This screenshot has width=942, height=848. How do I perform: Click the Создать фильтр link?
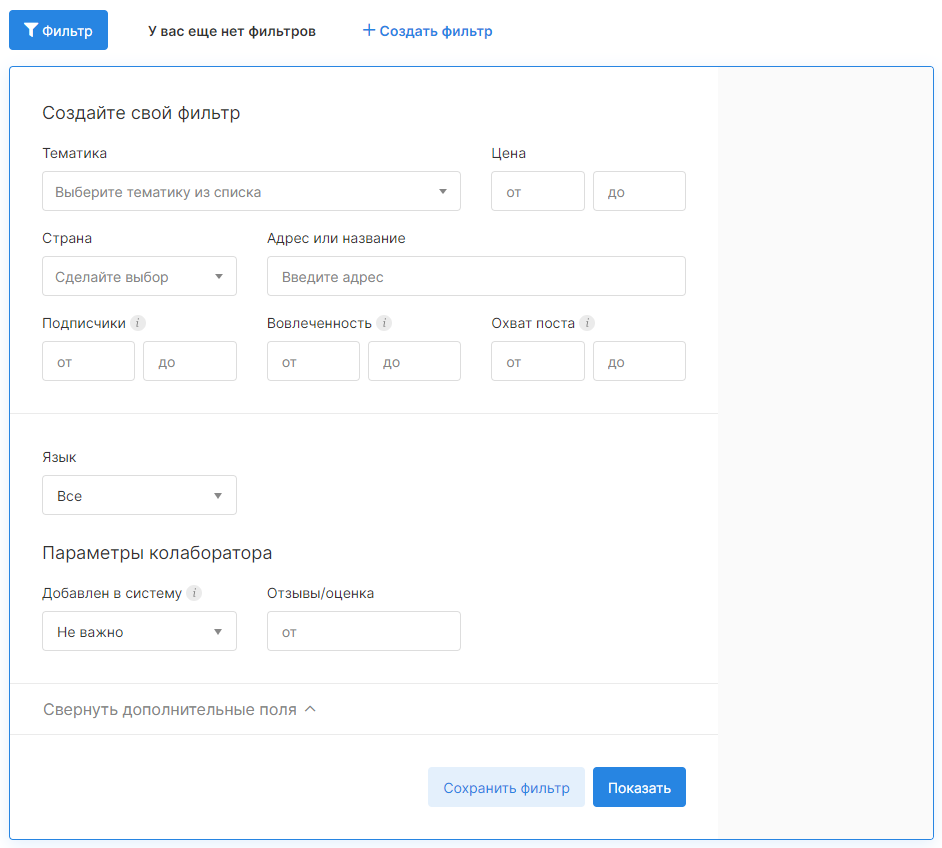coord(427,31)
